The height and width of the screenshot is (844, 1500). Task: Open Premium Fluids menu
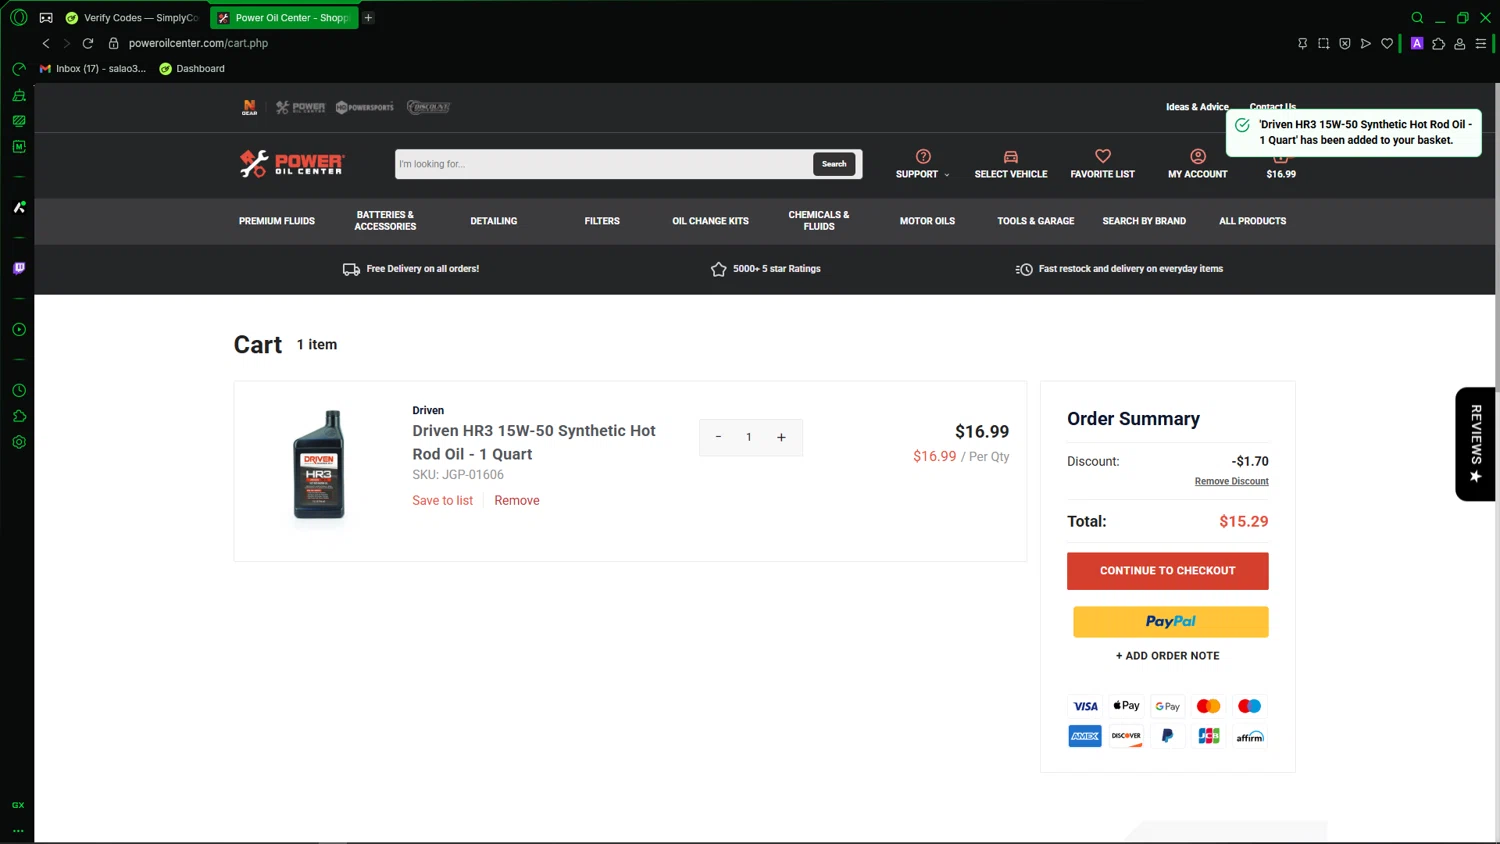277,221
